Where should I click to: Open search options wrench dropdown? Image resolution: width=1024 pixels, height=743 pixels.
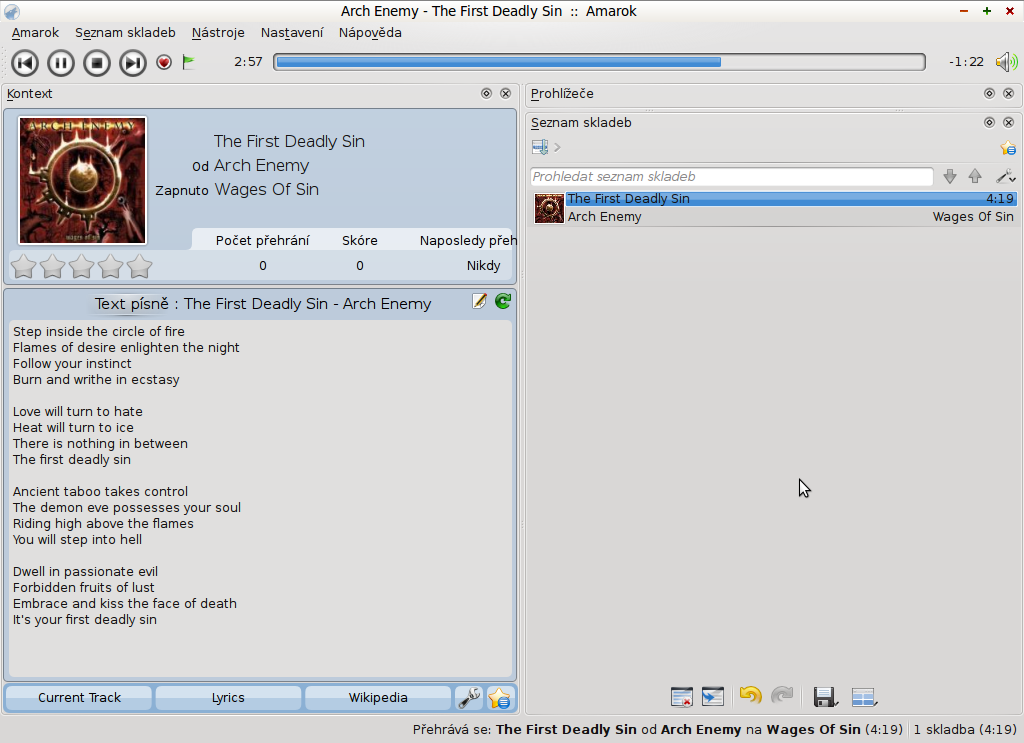[x=1005, y=176]
